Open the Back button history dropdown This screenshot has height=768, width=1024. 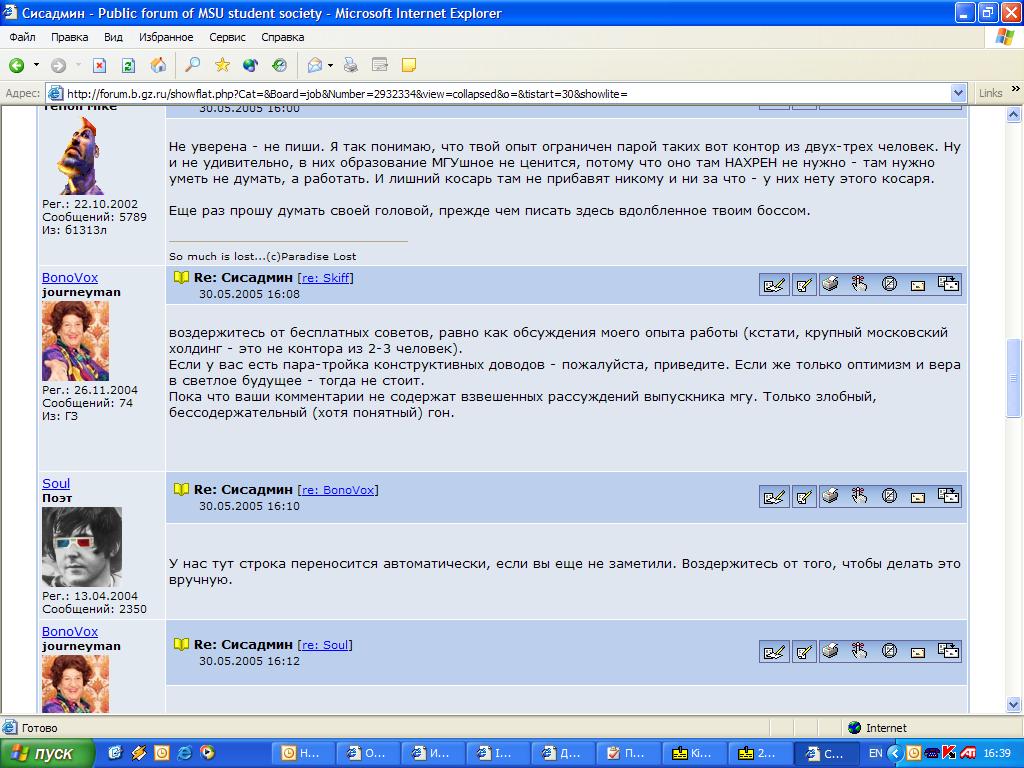pos(36,65)
